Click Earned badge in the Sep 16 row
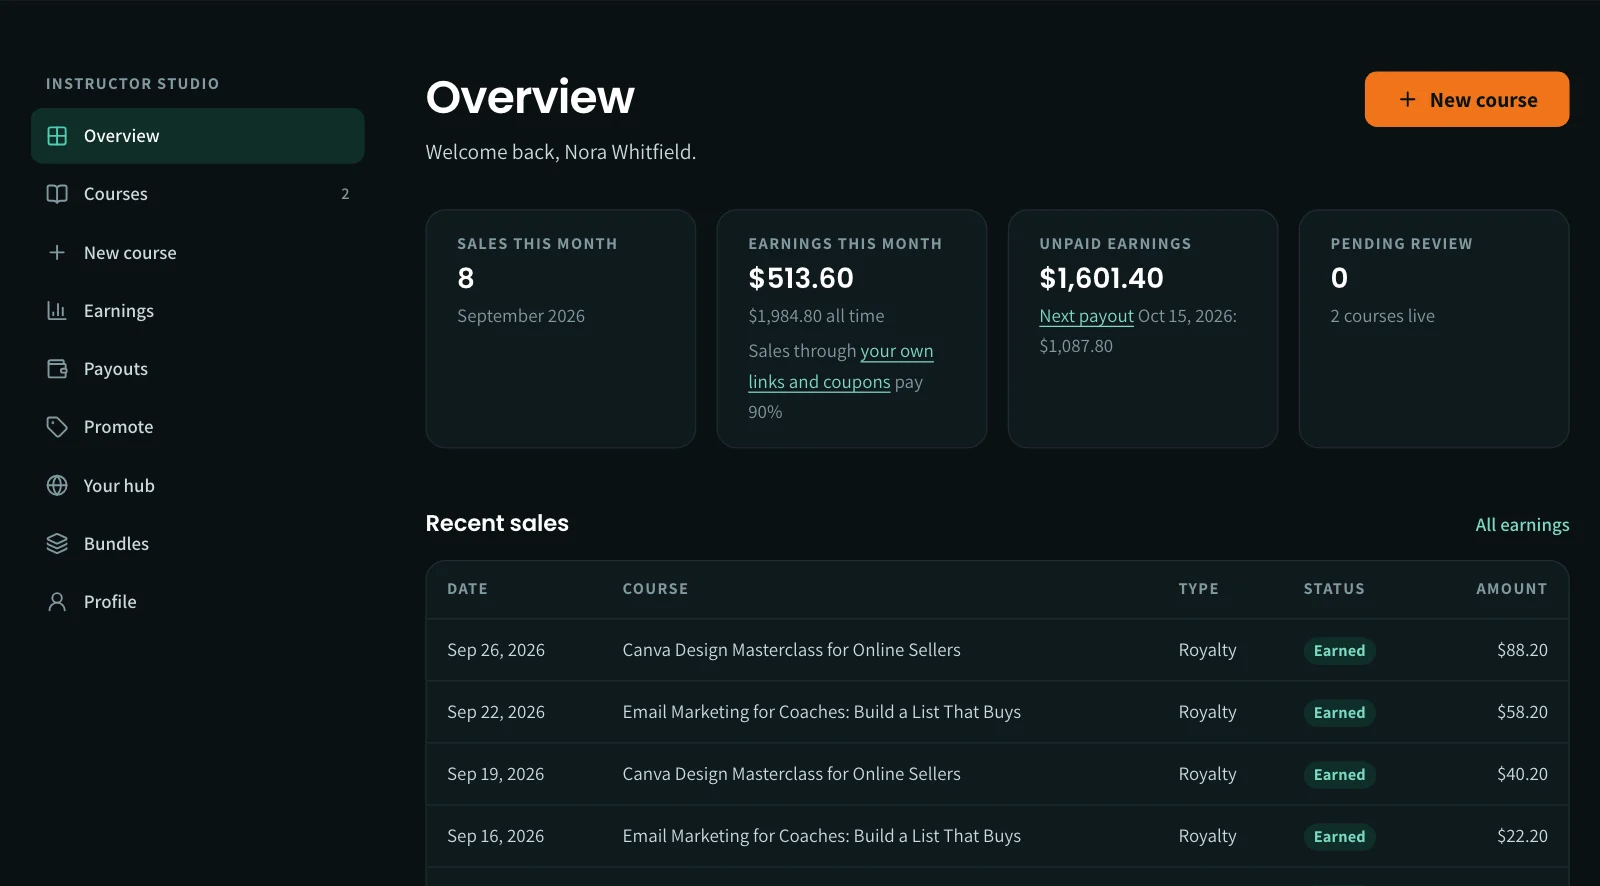The image size is (1600, 886). [1339, 837]
